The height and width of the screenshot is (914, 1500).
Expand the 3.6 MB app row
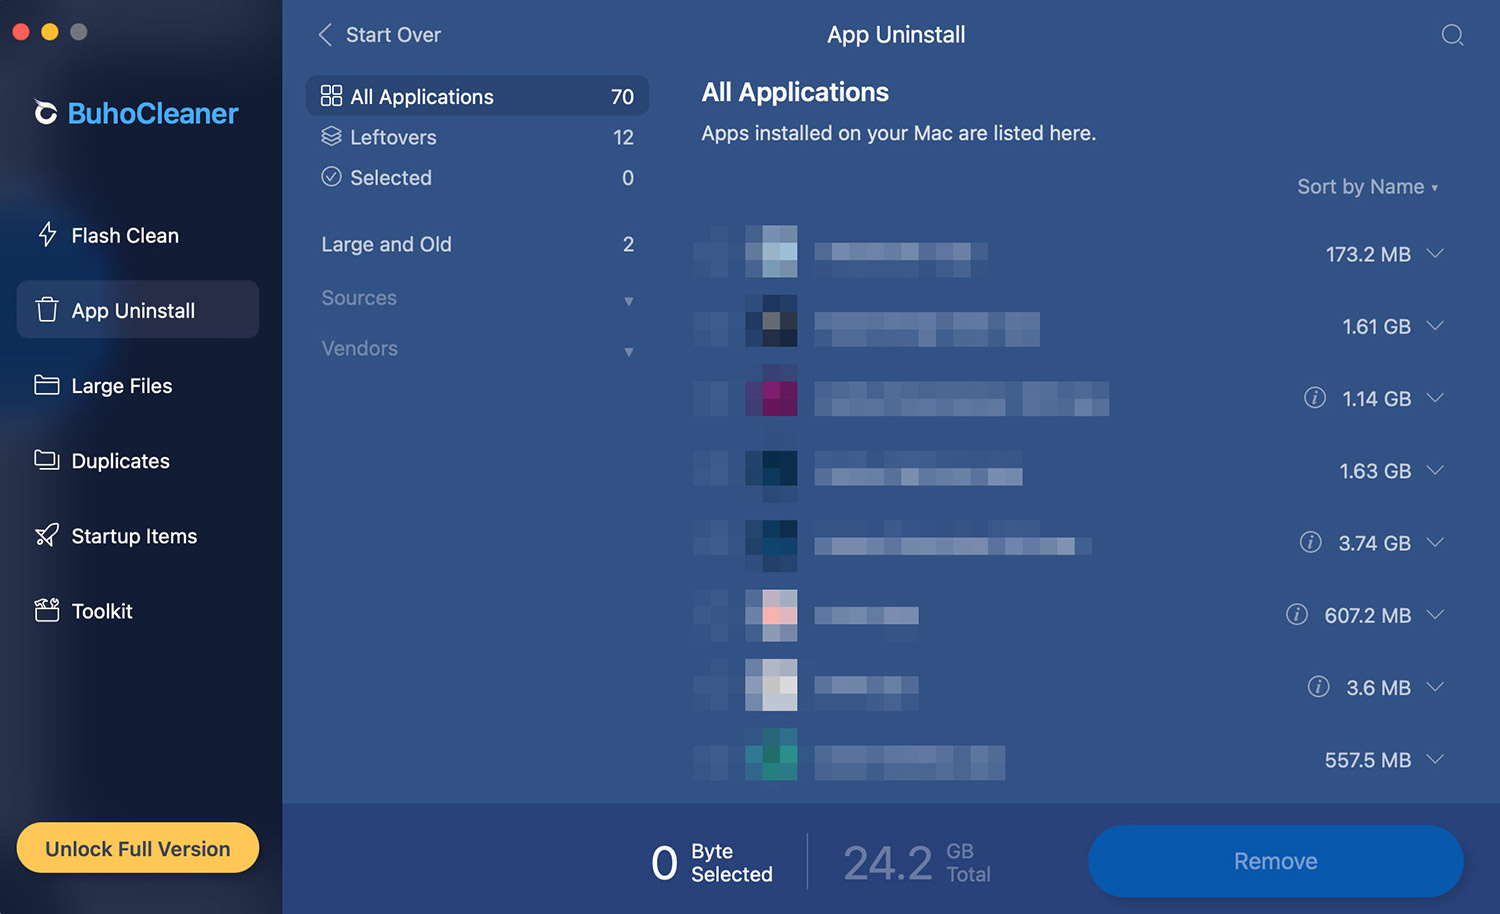[x=1435, y=687]
